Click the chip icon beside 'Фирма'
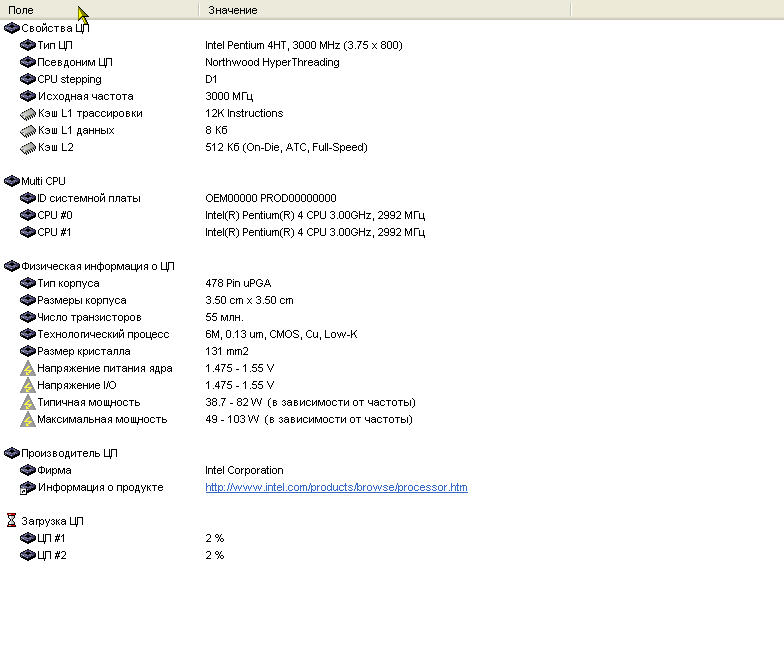This screenshot has height=655, width=784. click(28, 470)
